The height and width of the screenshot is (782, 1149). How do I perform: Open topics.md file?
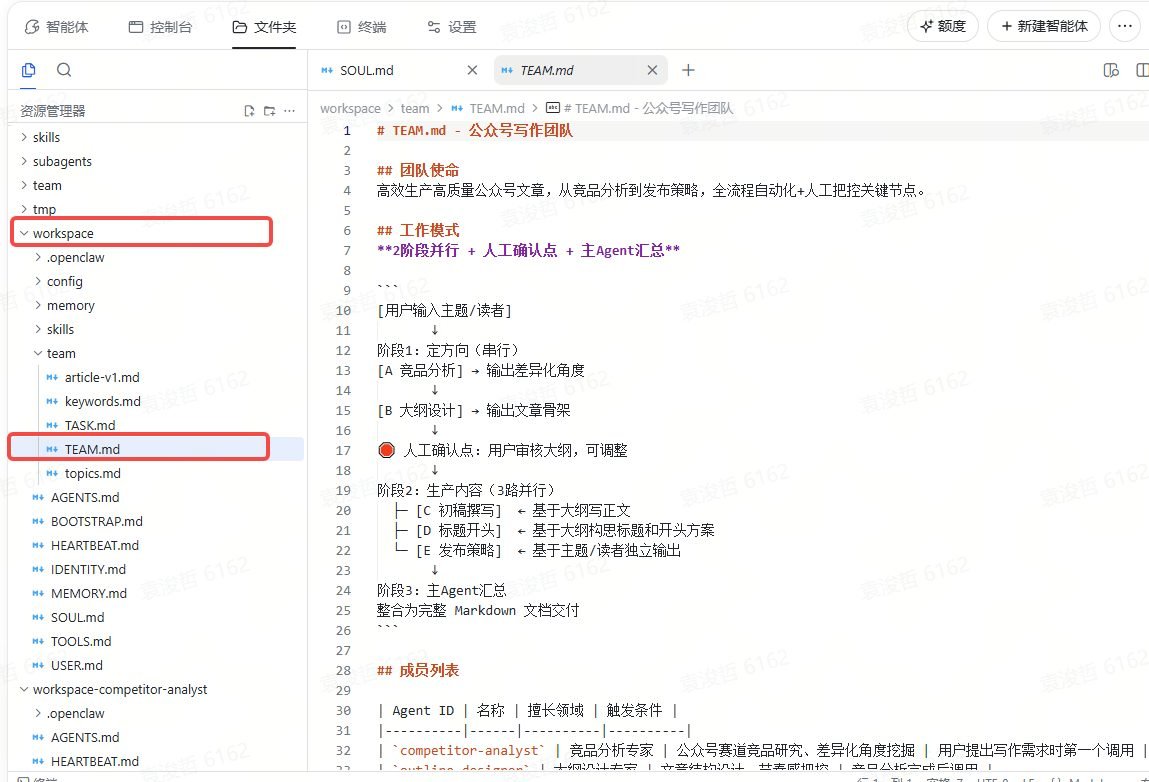[x=92, y=473]
